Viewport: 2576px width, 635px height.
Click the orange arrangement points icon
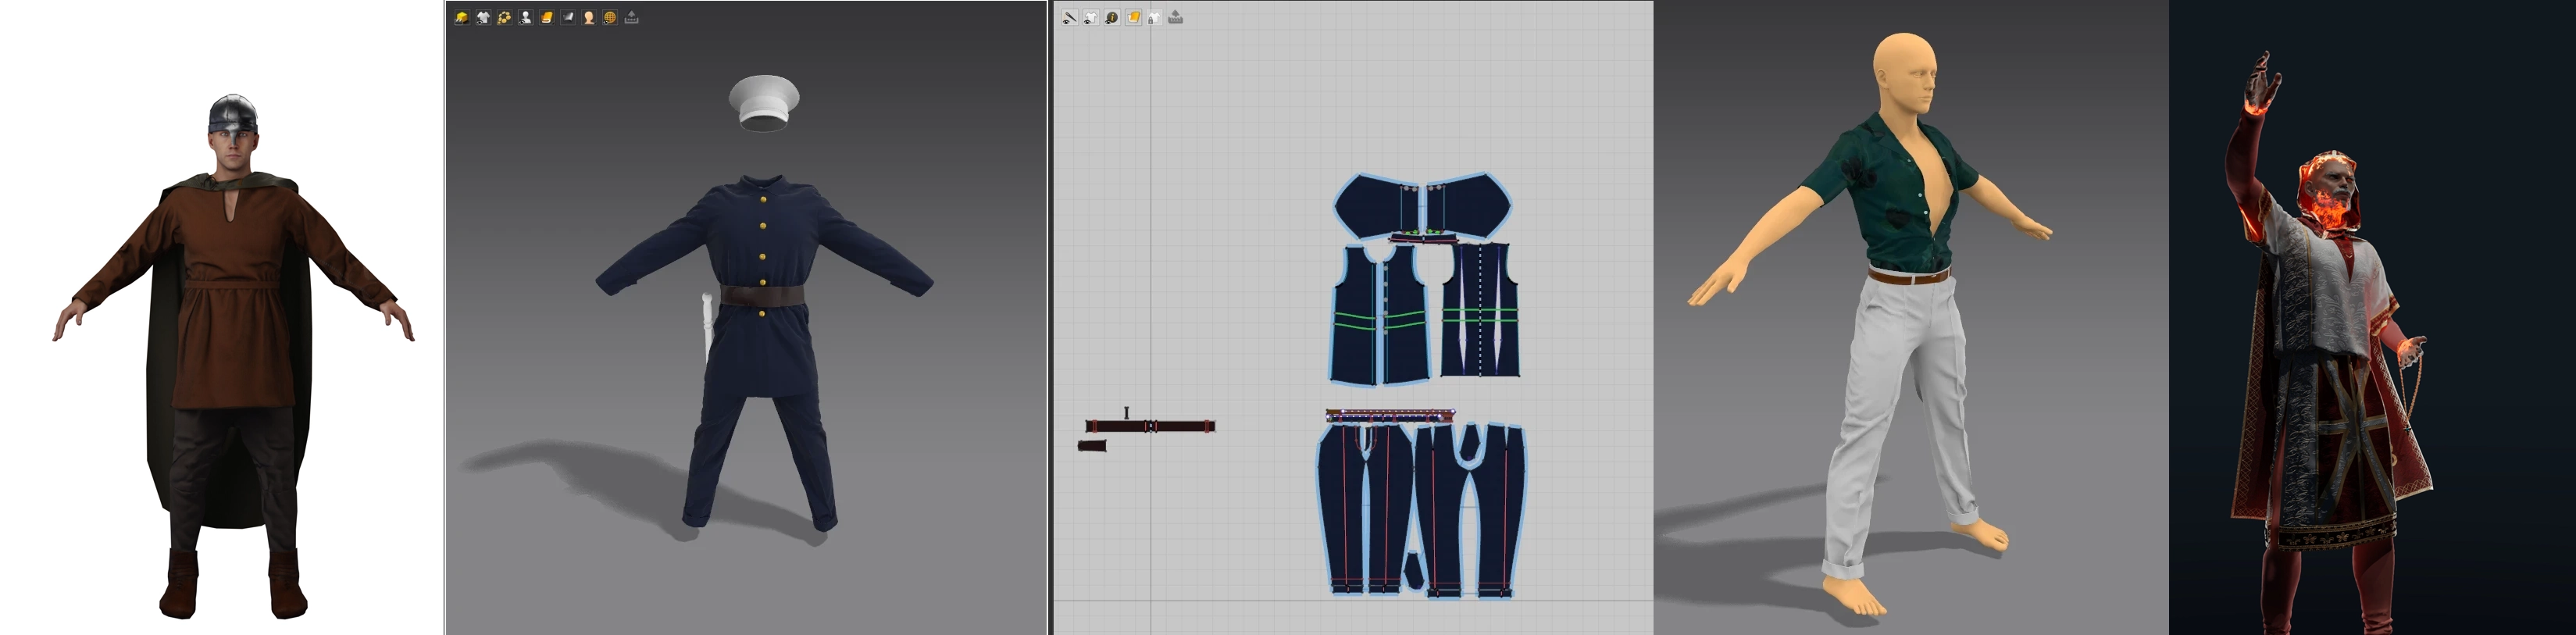point(504,17)
